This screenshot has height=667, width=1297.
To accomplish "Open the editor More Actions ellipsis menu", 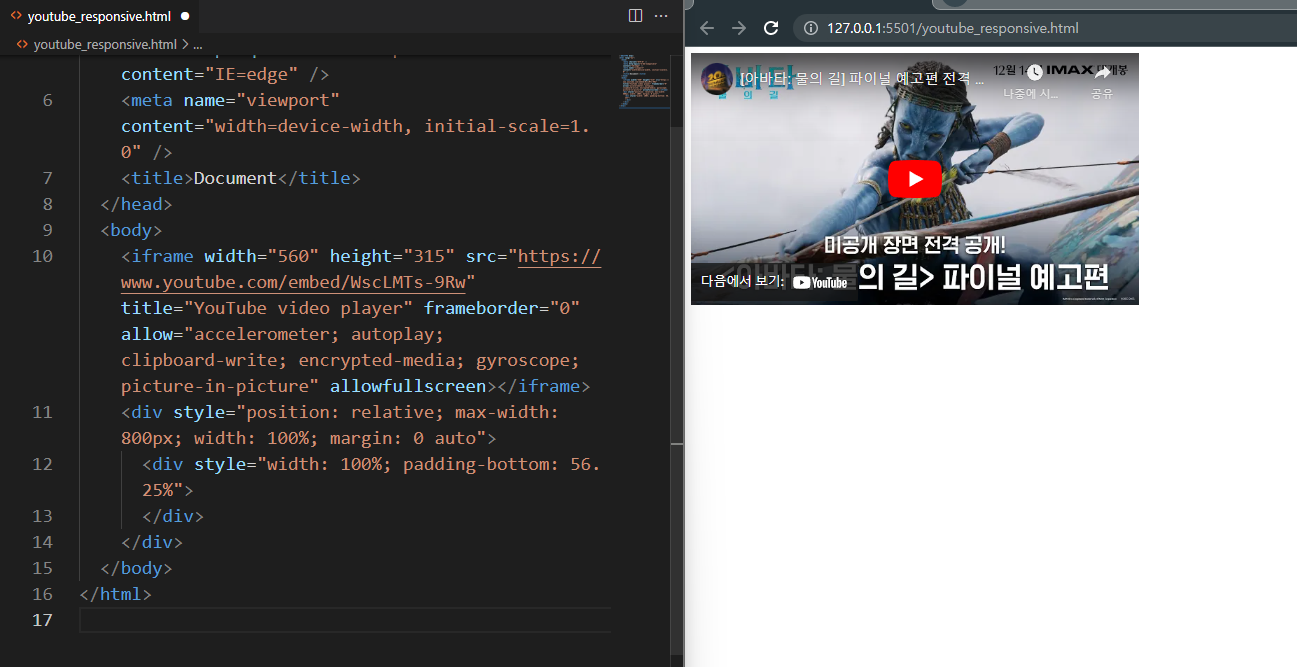I will point(661,16).
